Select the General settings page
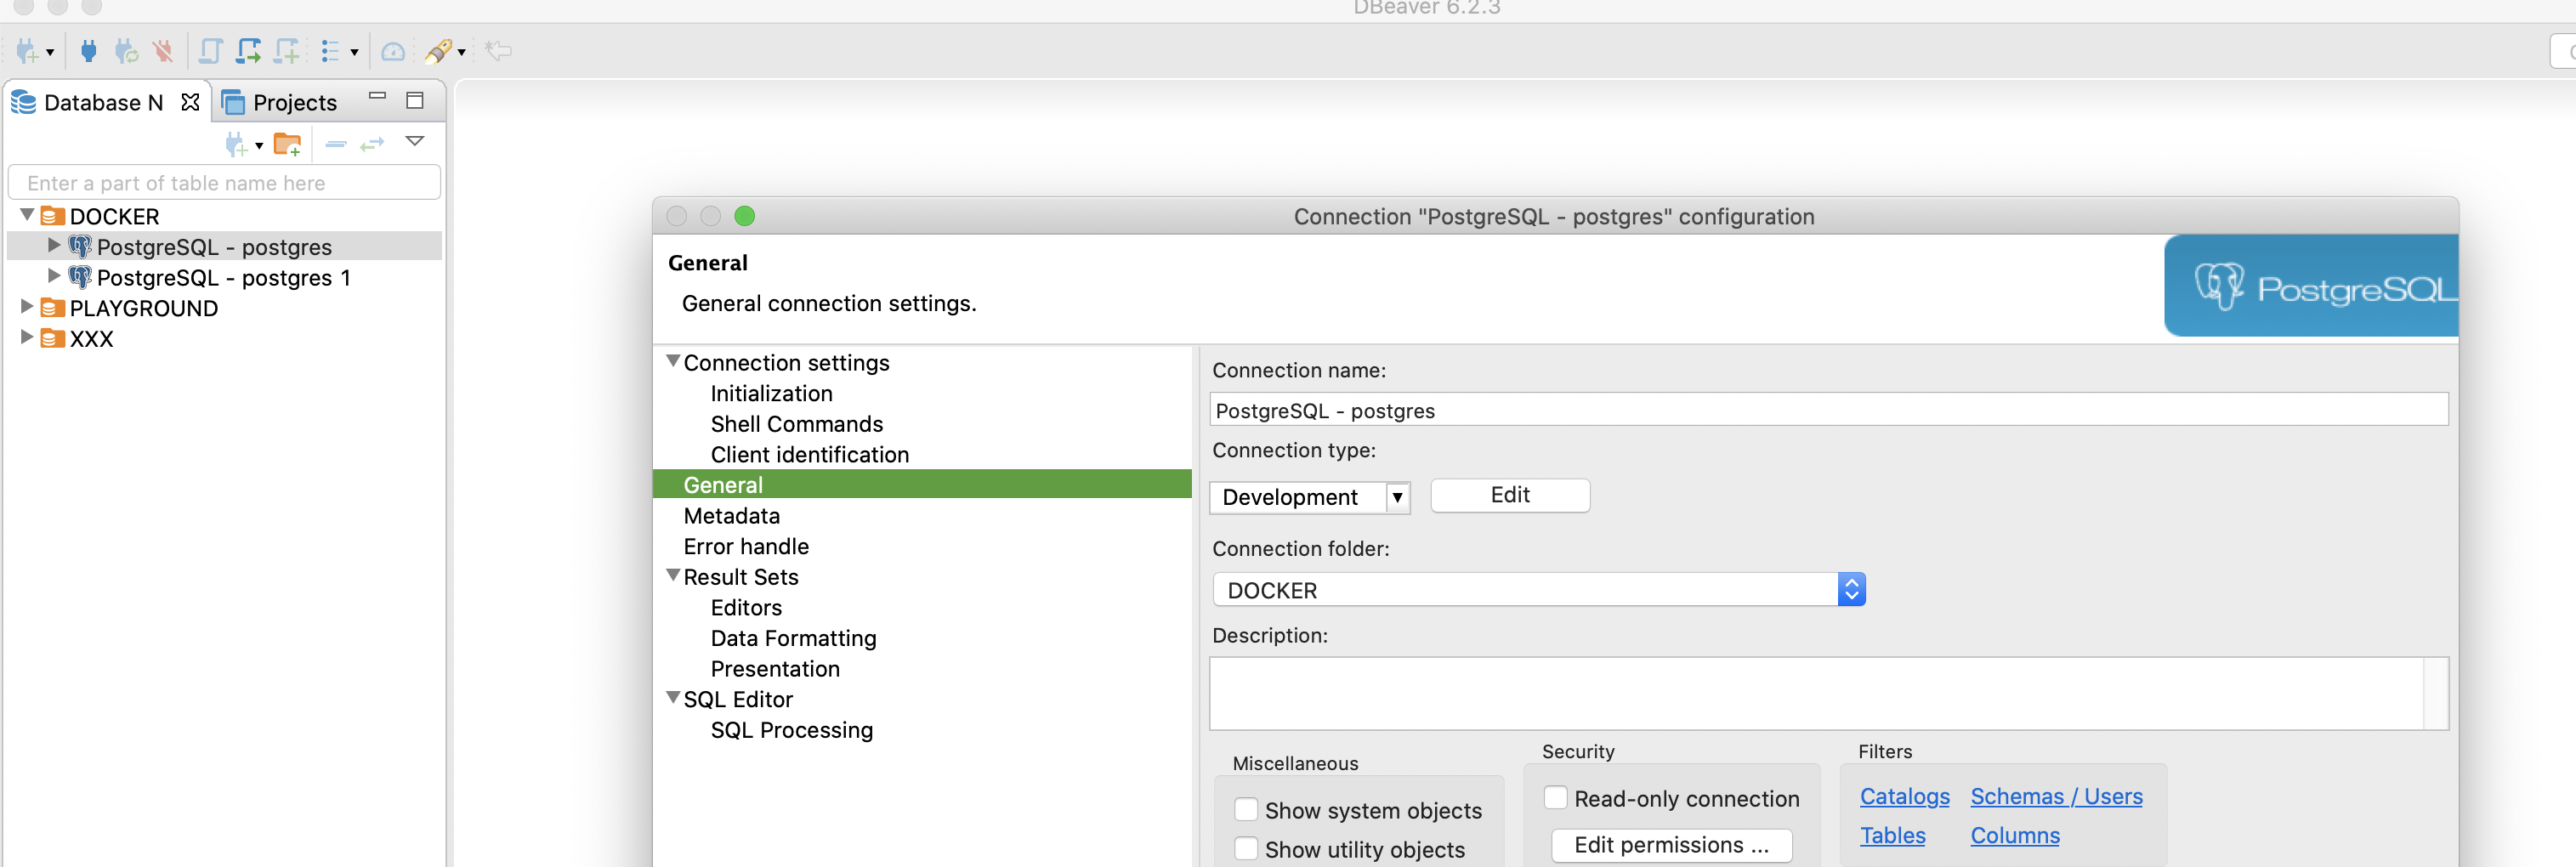2576x867 pixels. (x=922, y=484)
